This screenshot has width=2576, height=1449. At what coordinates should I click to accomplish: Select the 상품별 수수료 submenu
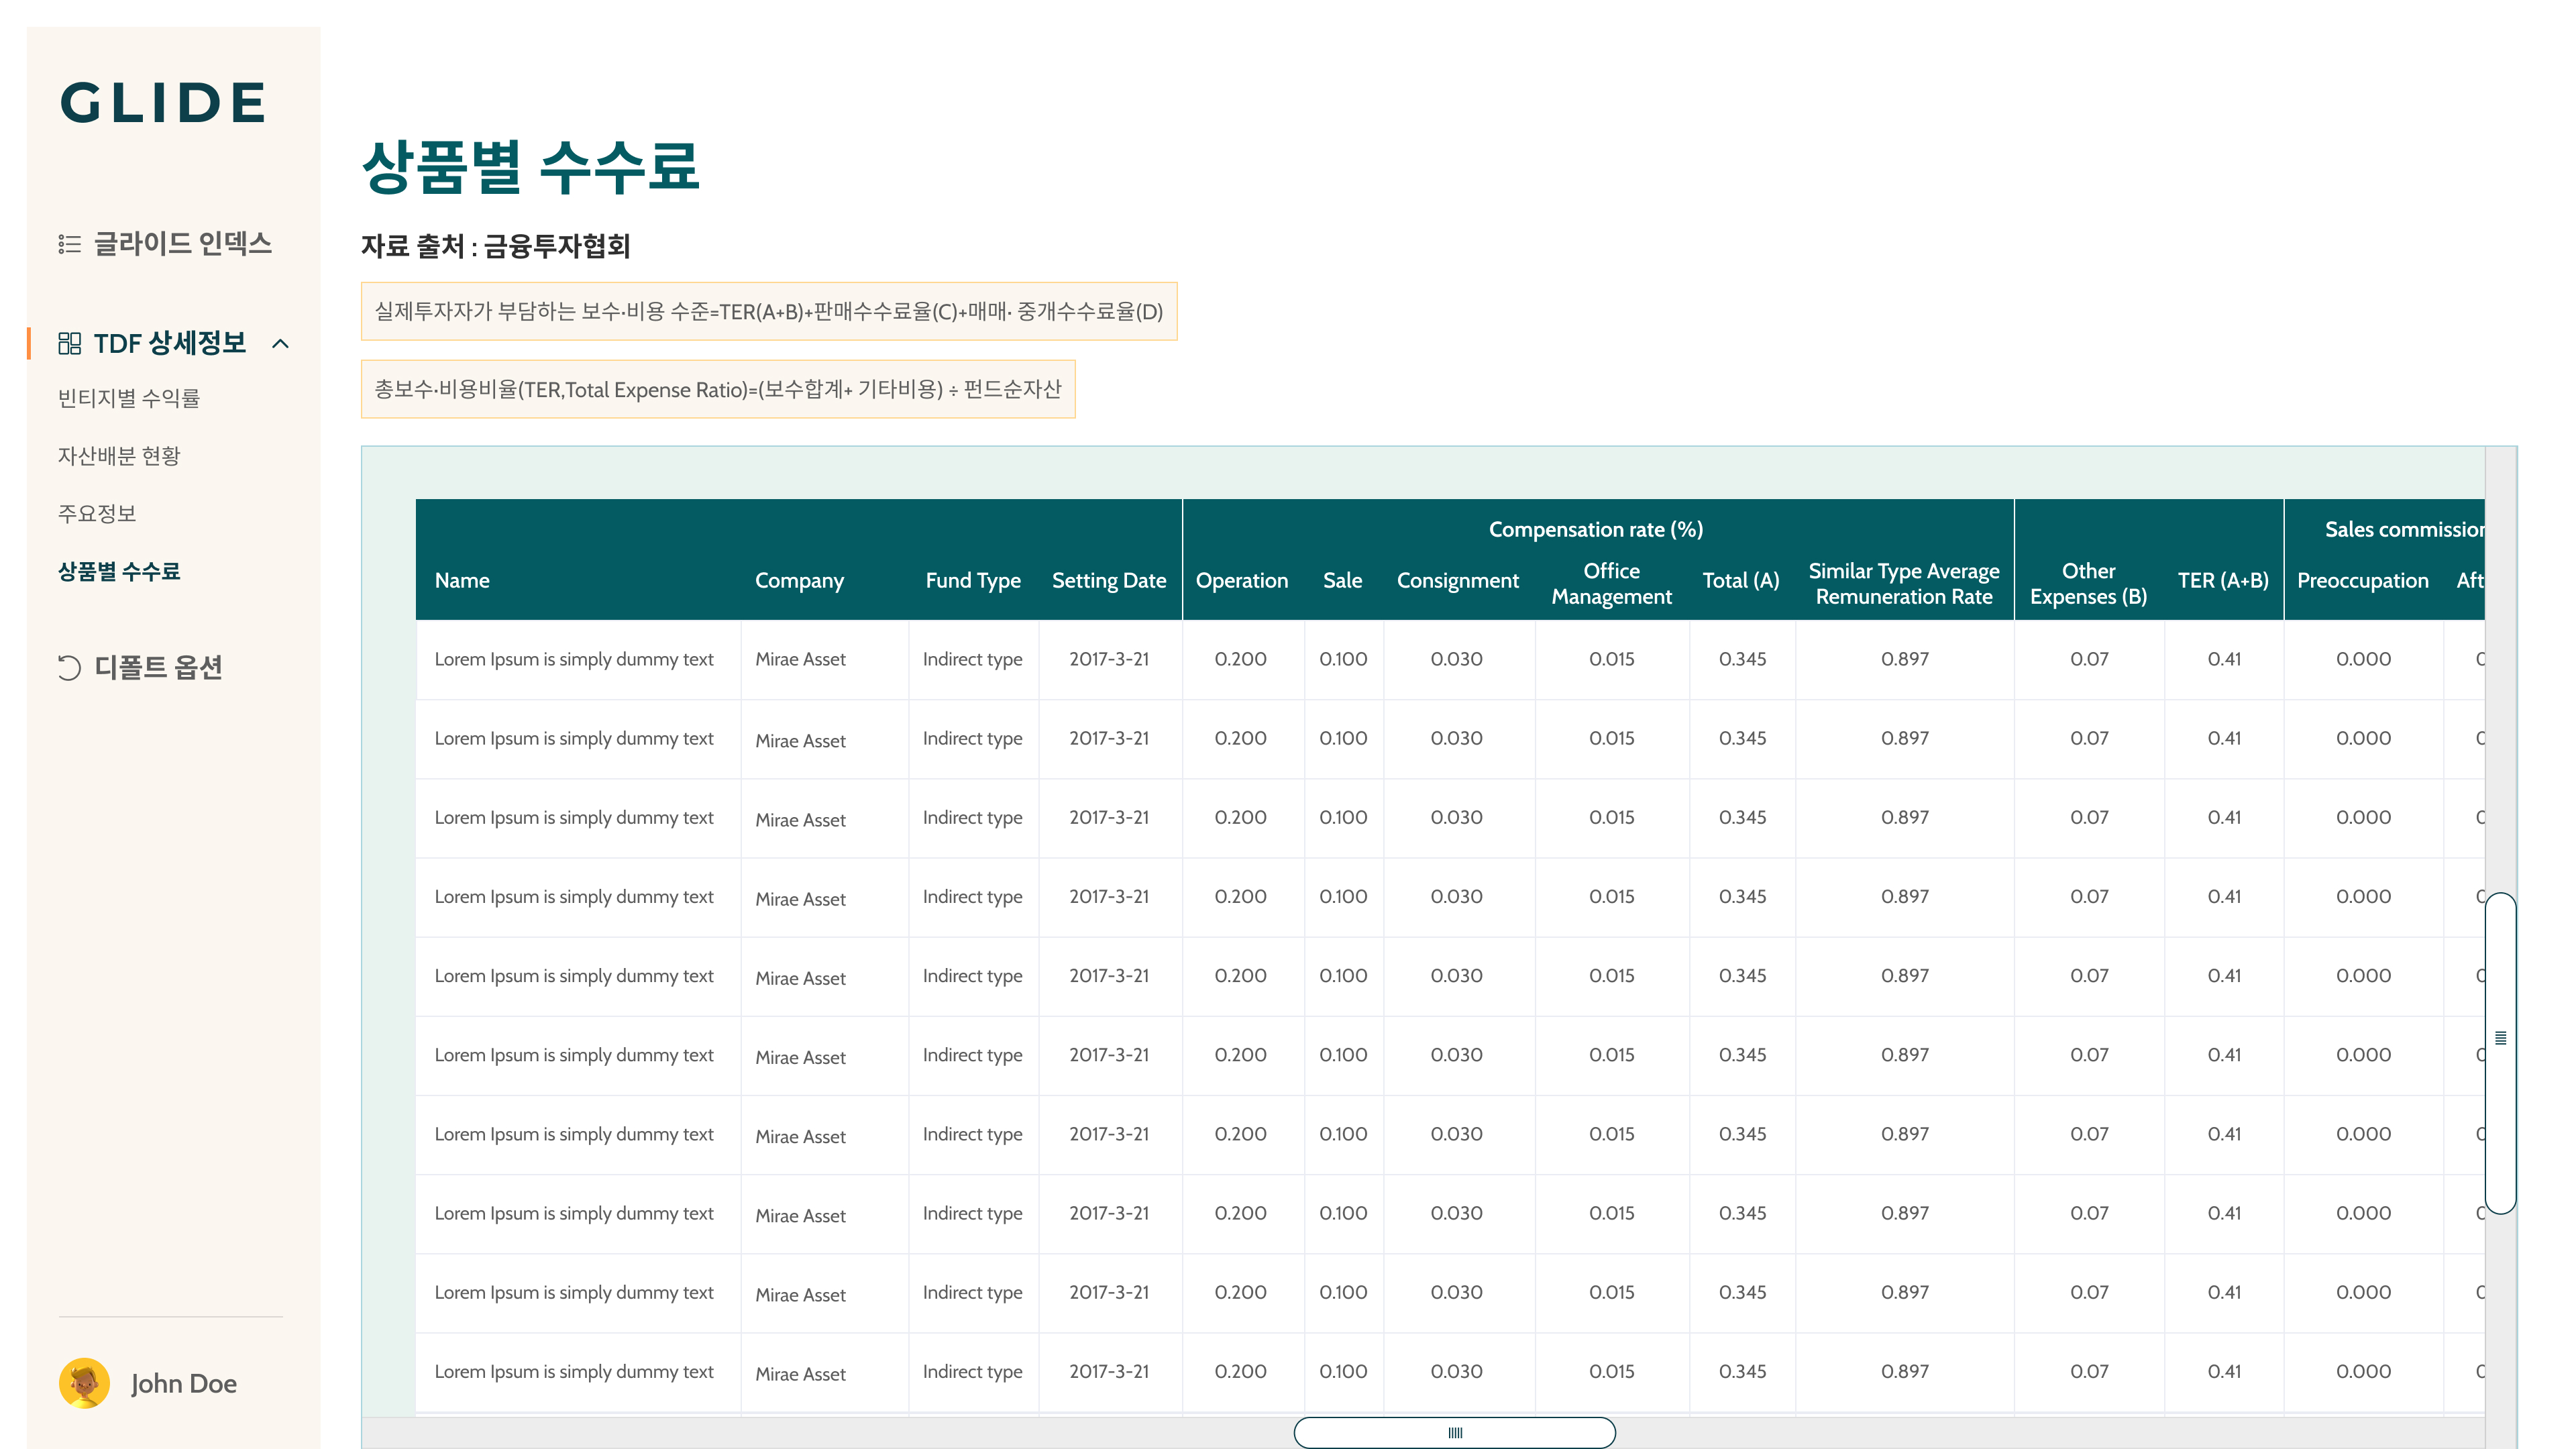[x=119, y=572]
